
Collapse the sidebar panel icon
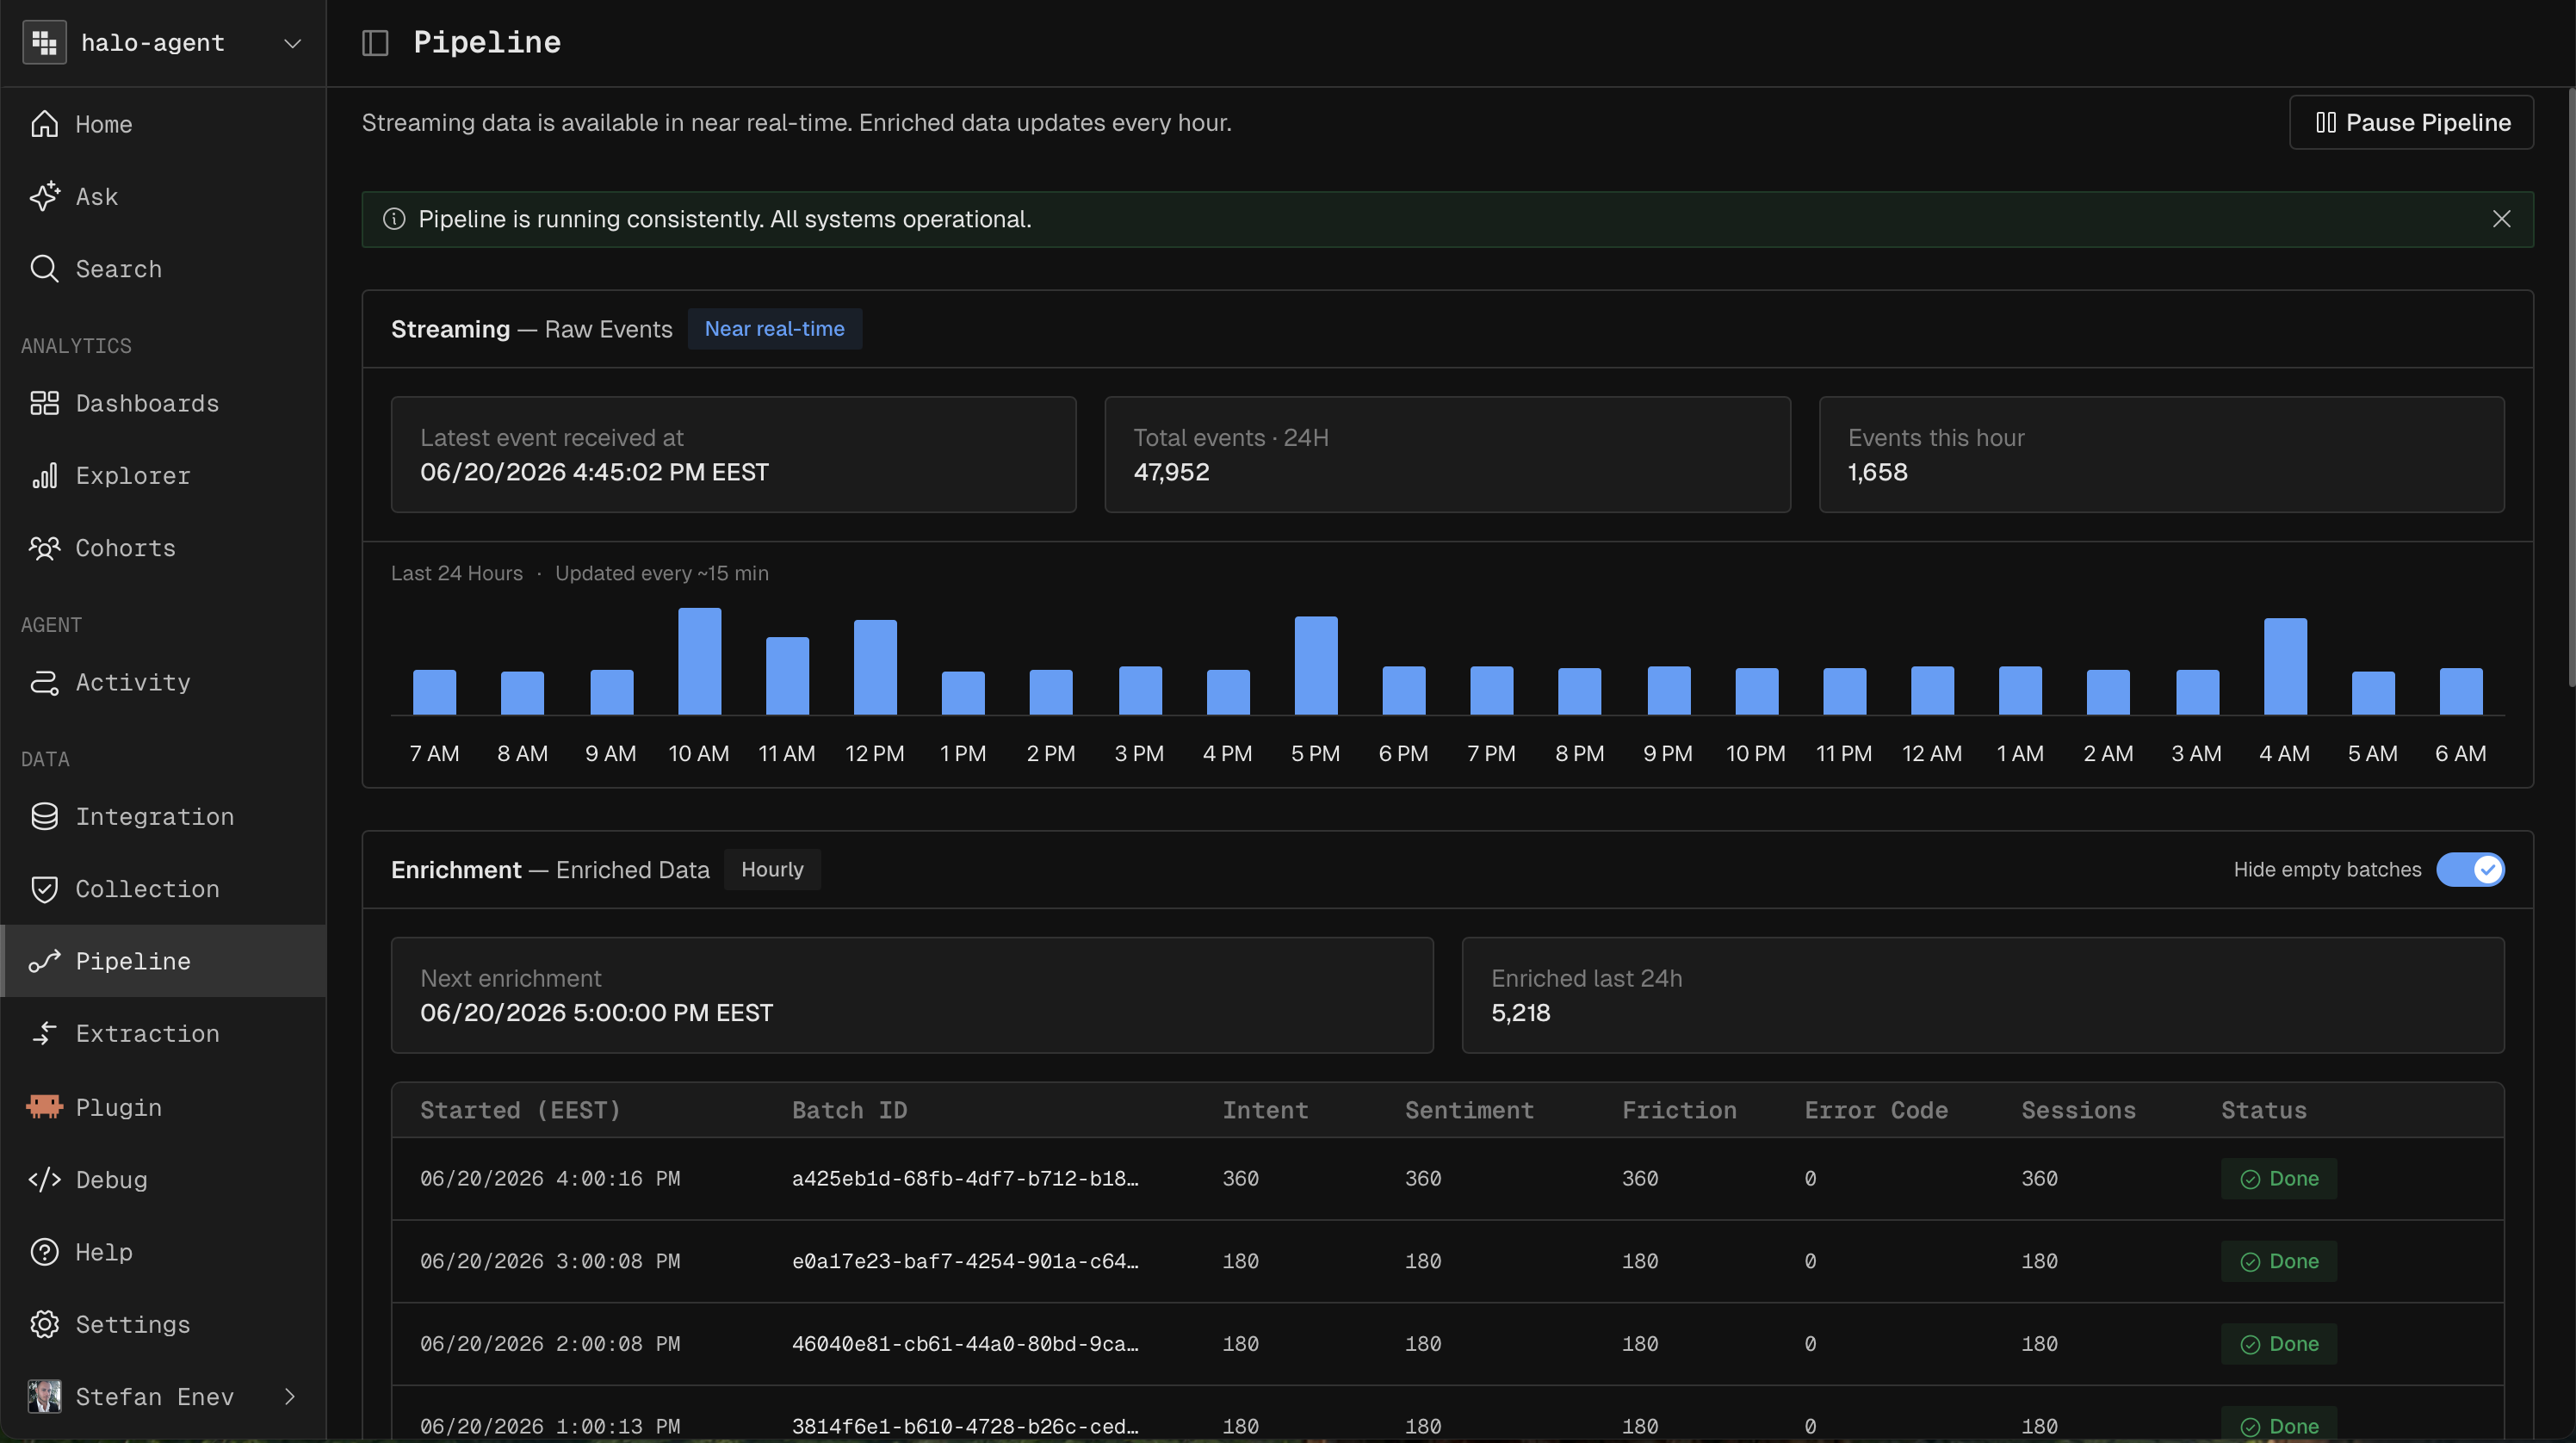point(375,43)
